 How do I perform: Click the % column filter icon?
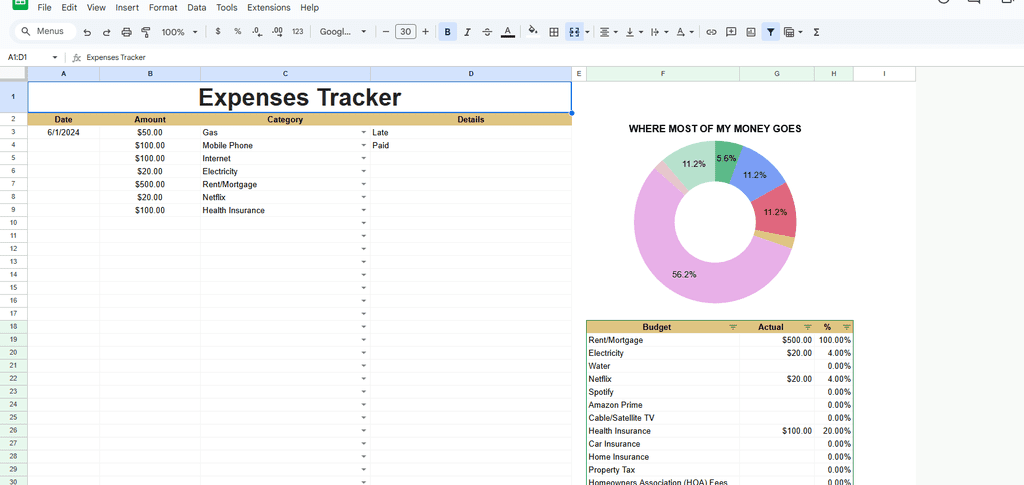[847, 327]
